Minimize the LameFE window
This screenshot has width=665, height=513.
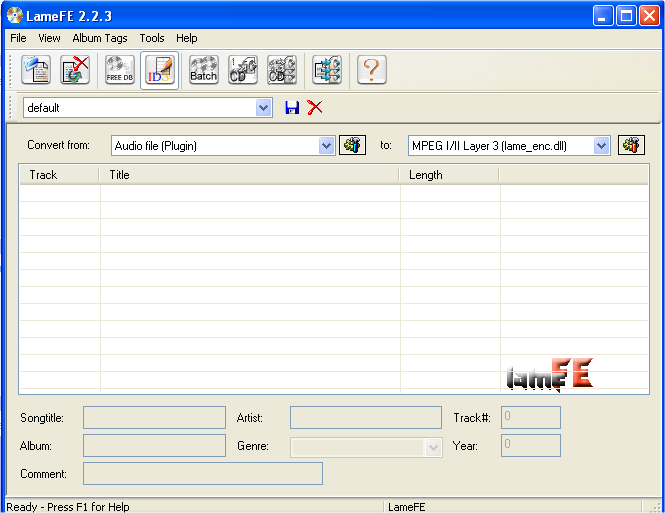click(x=603, y=16)
